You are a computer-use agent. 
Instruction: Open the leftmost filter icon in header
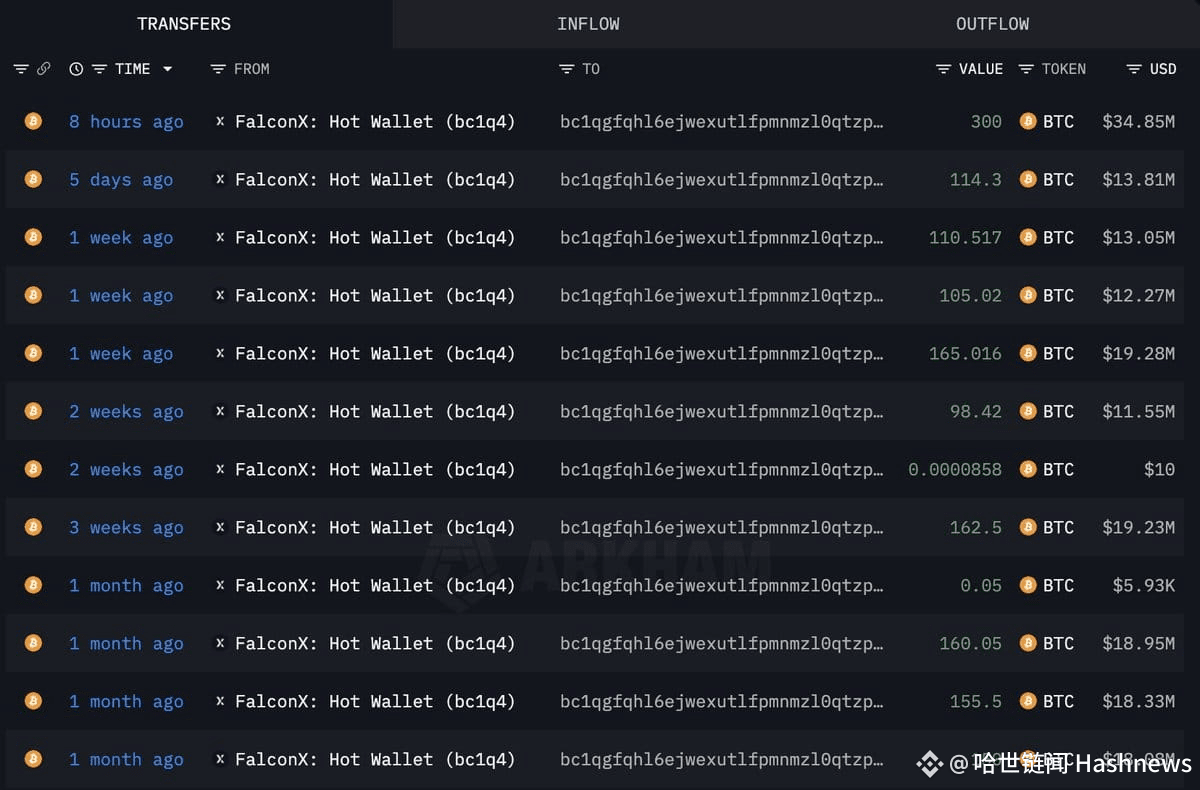click(x=20, y=69)
